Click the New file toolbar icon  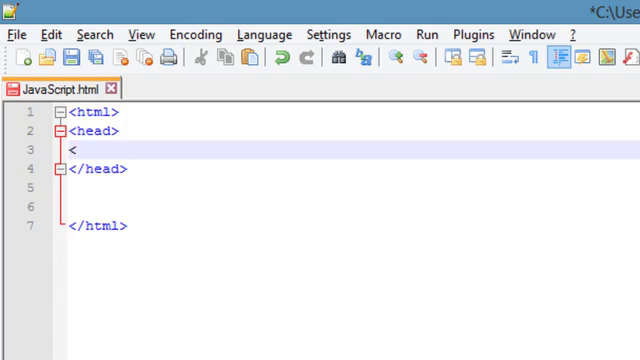point(23,57)
